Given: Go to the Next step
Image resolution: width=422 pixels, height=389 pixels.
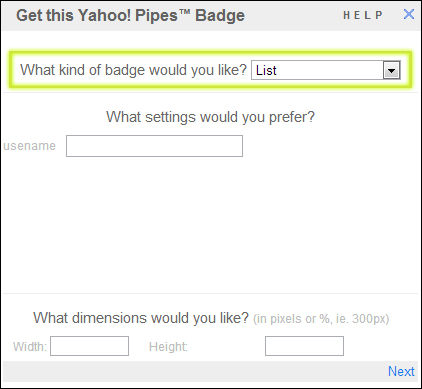Looking at the screenshot, I should click(x=401, y=371).
